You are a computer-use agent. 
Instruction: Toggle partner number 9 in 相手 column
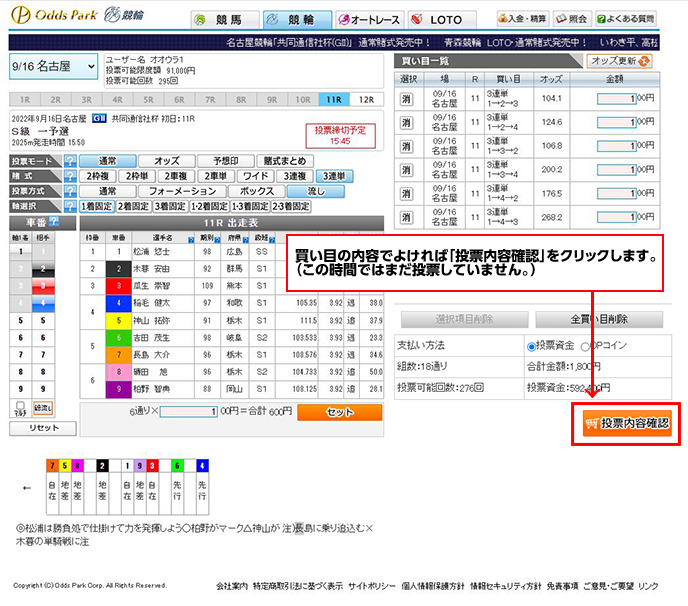point(43,389)
